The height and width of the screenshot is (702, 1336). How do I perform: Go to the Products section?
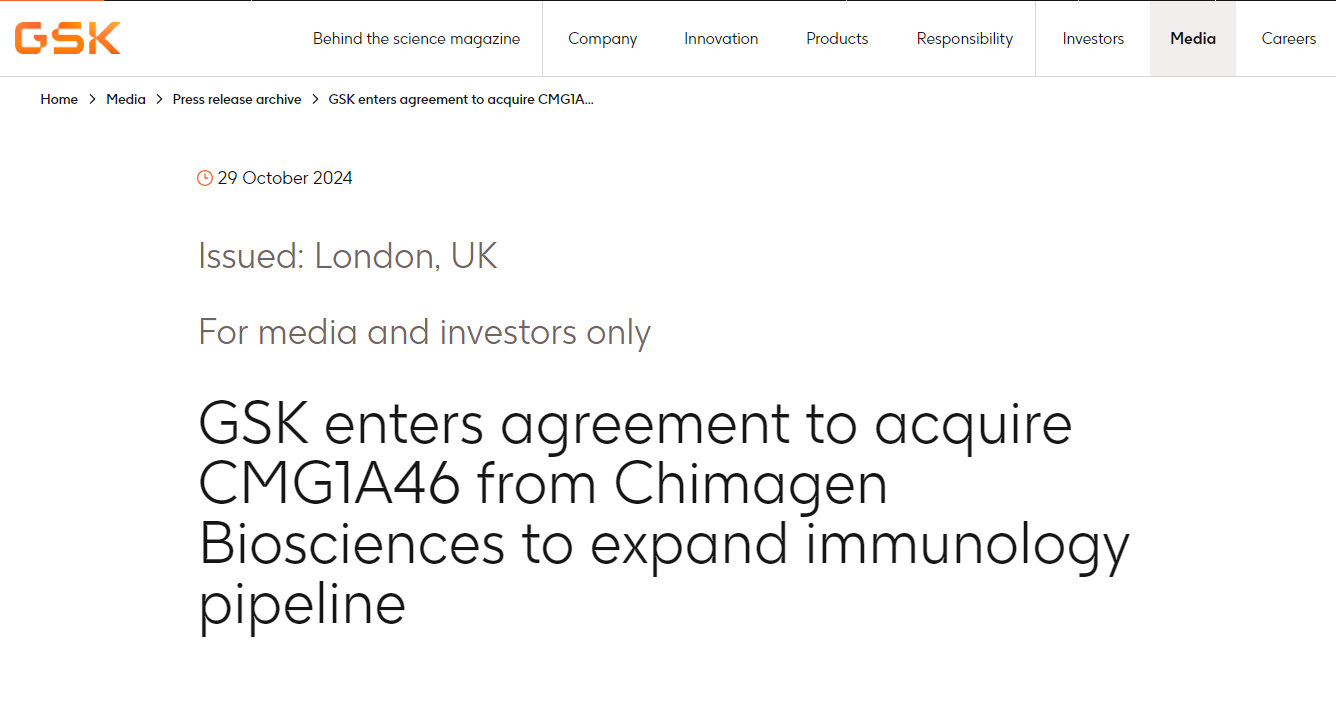click(x=837, y=39)
